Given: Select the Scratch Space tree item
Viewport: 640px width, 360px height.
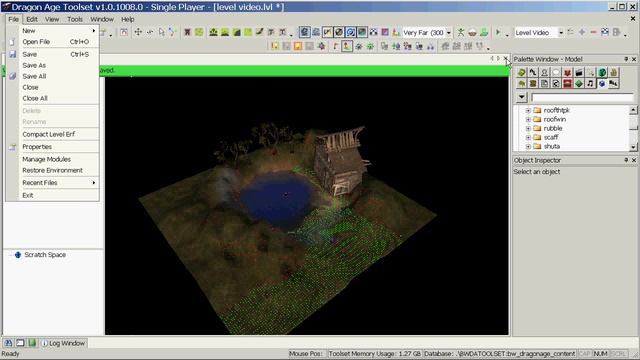Looking at the screenshot, I should tap(45, 255).
